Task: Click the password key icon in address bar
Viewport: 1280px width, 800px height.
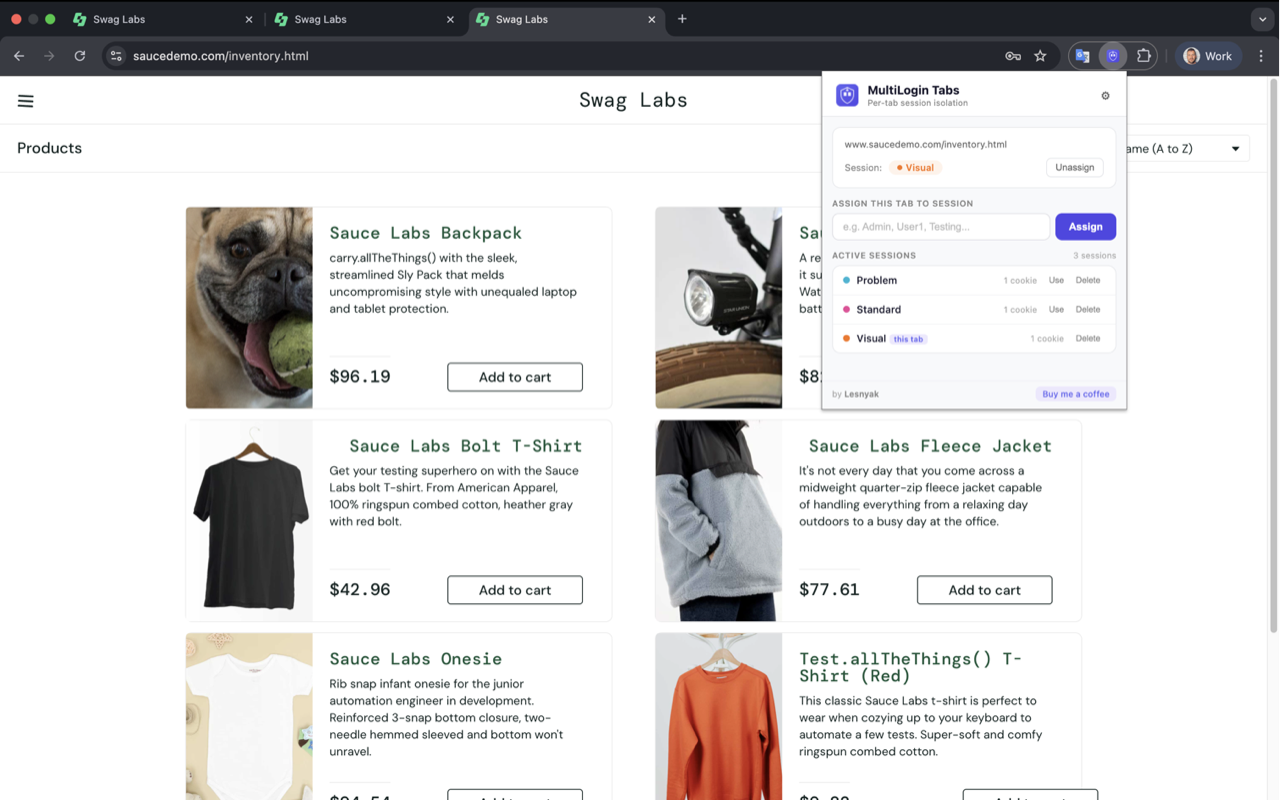Action: (x=1013, y=56)
